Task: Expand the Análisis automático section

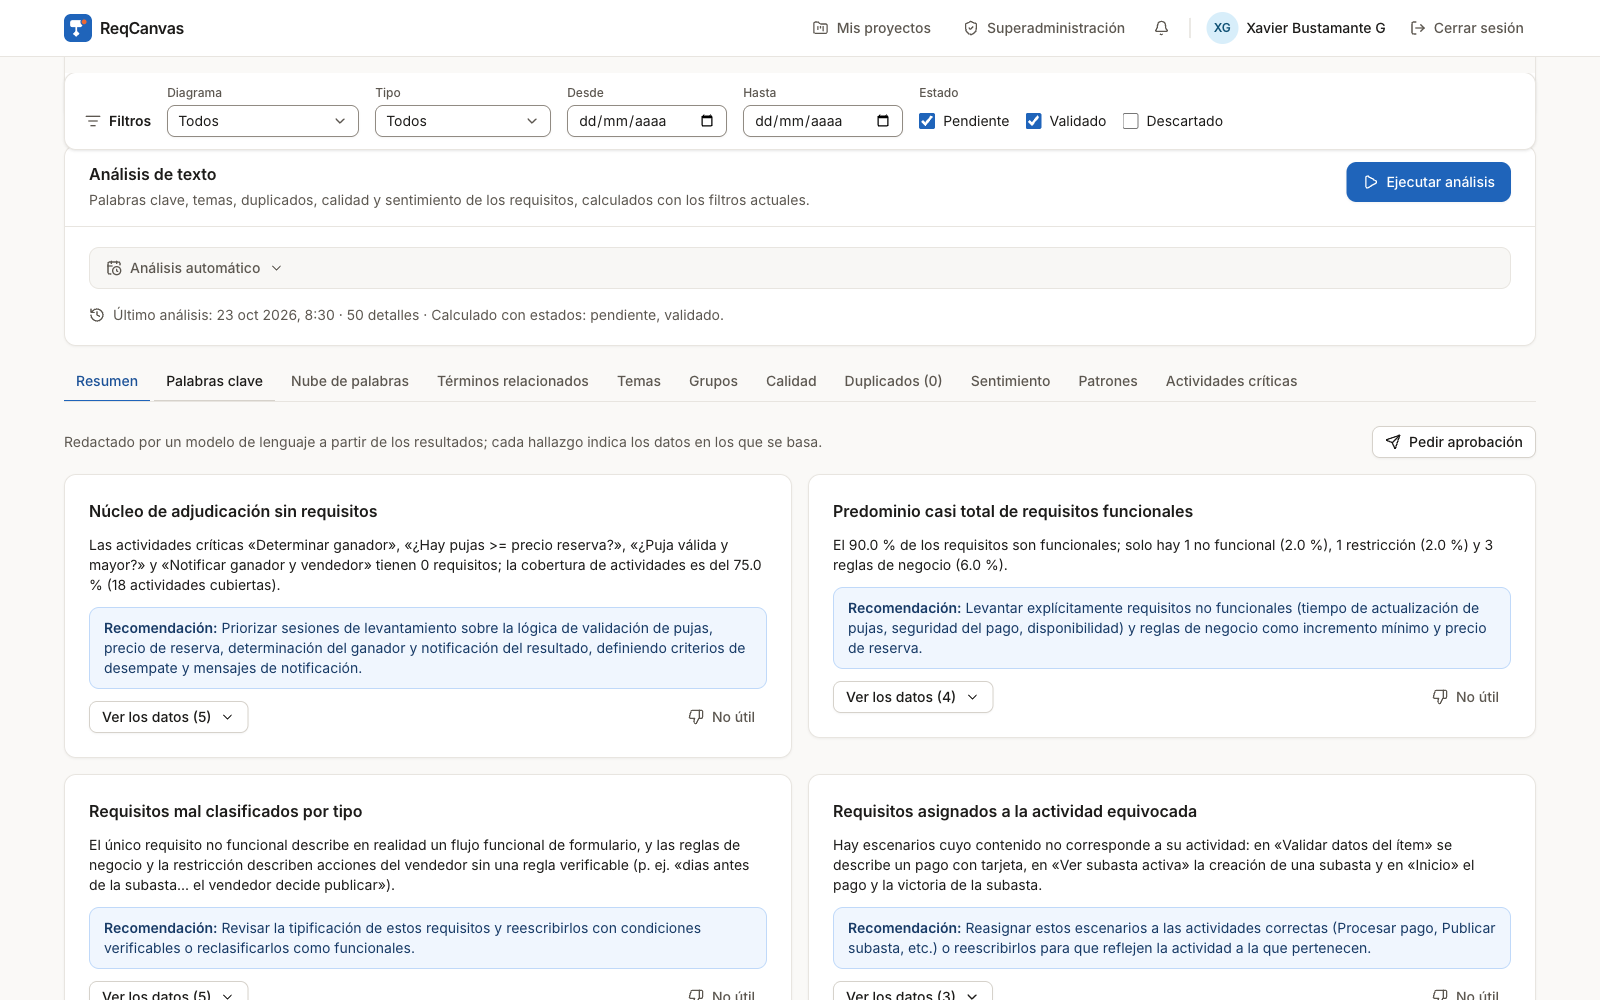Action: (x=800, y=268)
